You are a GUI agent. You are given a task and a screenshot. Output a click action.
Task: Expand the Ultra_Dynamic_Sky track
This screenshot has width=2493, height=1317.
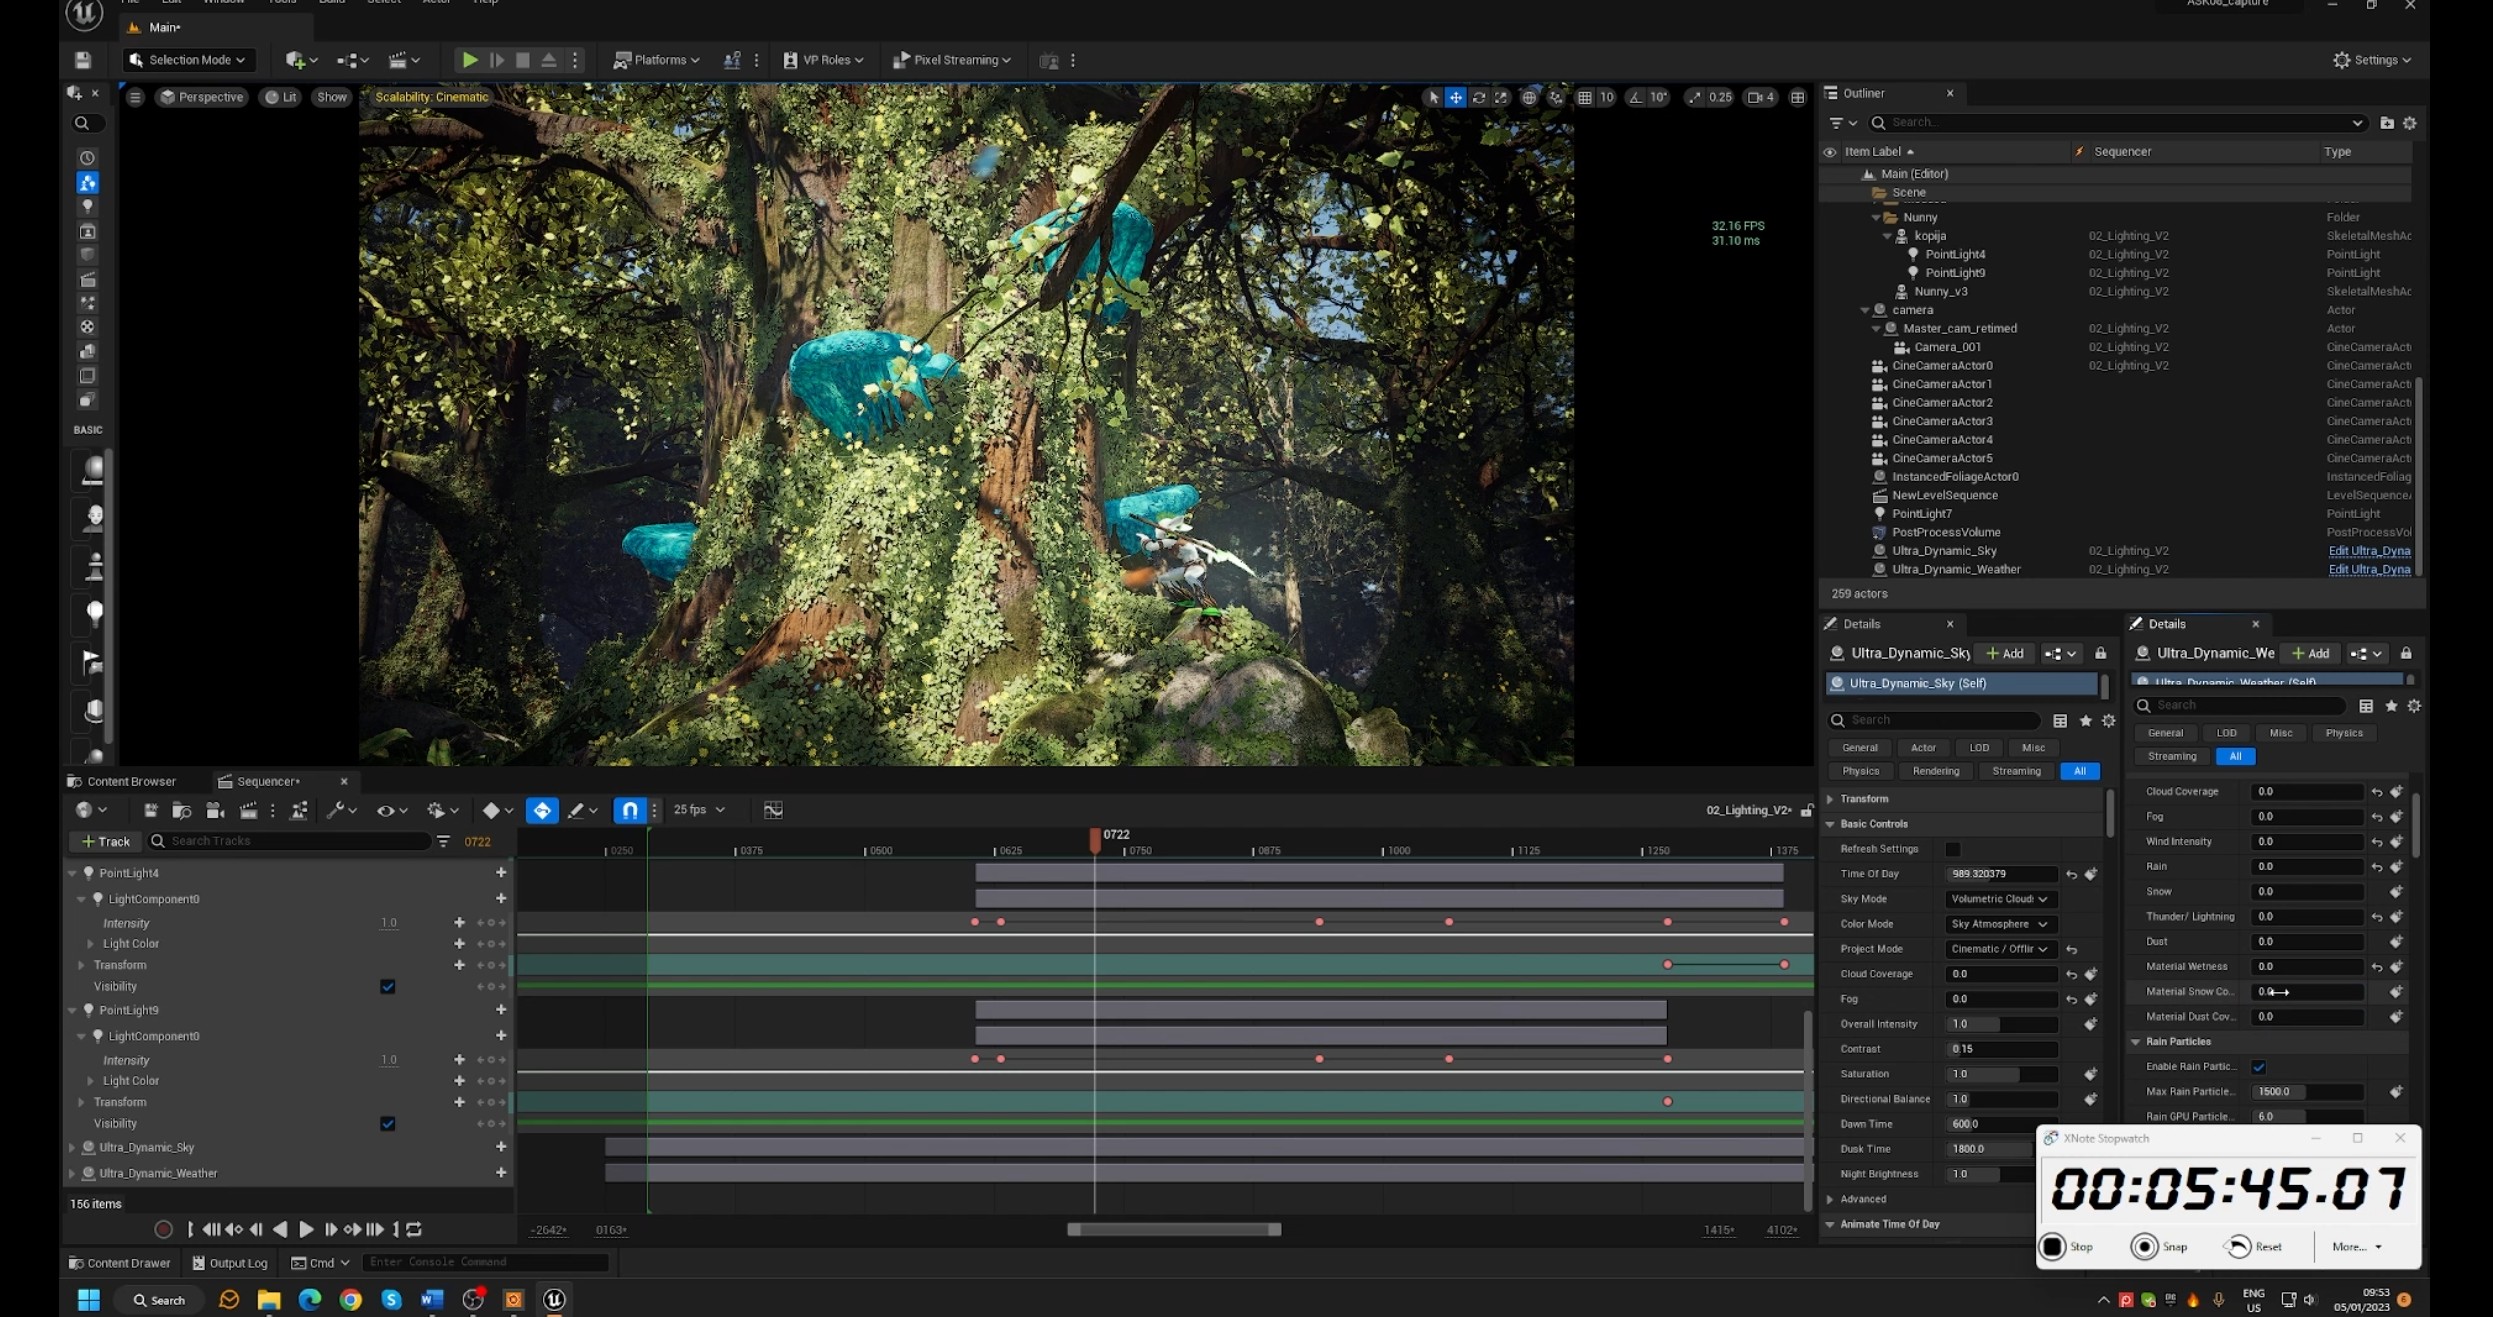tap(72, 1148)
